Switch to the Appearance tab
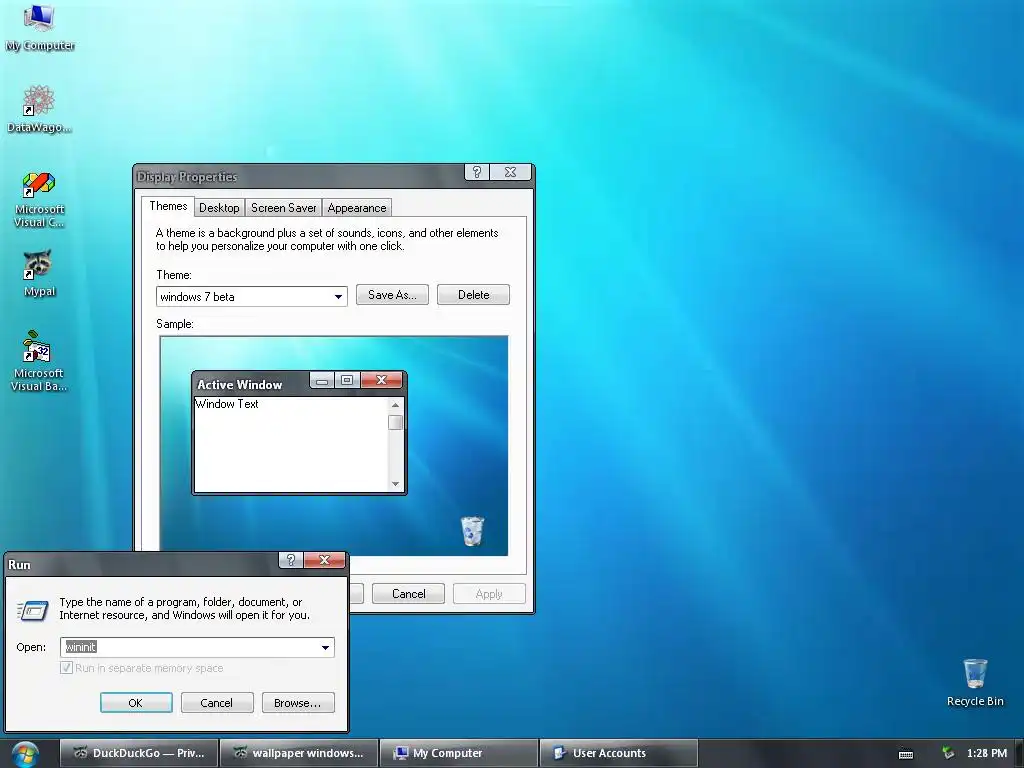The height and width of the screenshot is (768, 1024). pos(357,208)
